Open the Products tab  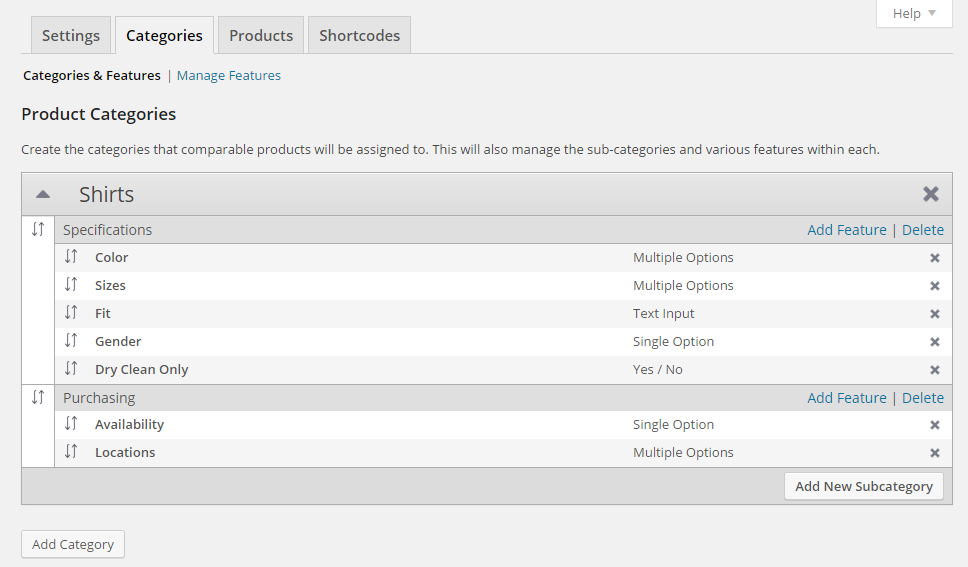click(x=261, y=36)
